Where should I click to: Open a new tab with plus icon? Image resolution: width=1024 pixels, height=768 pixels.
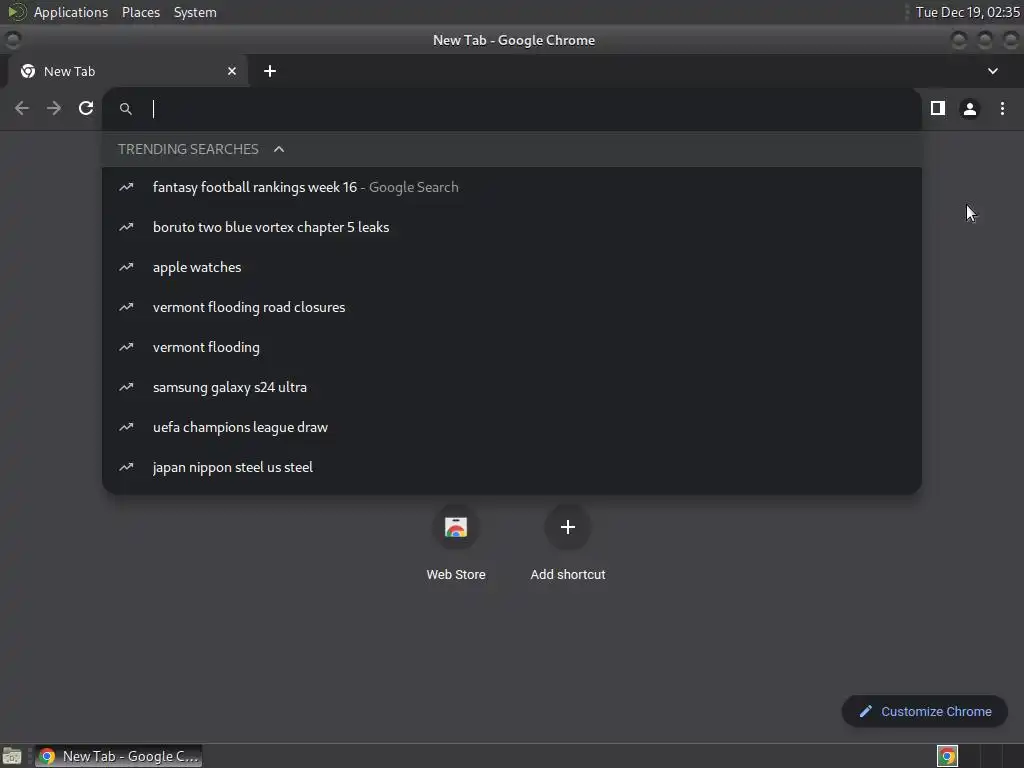pos(270,71)
